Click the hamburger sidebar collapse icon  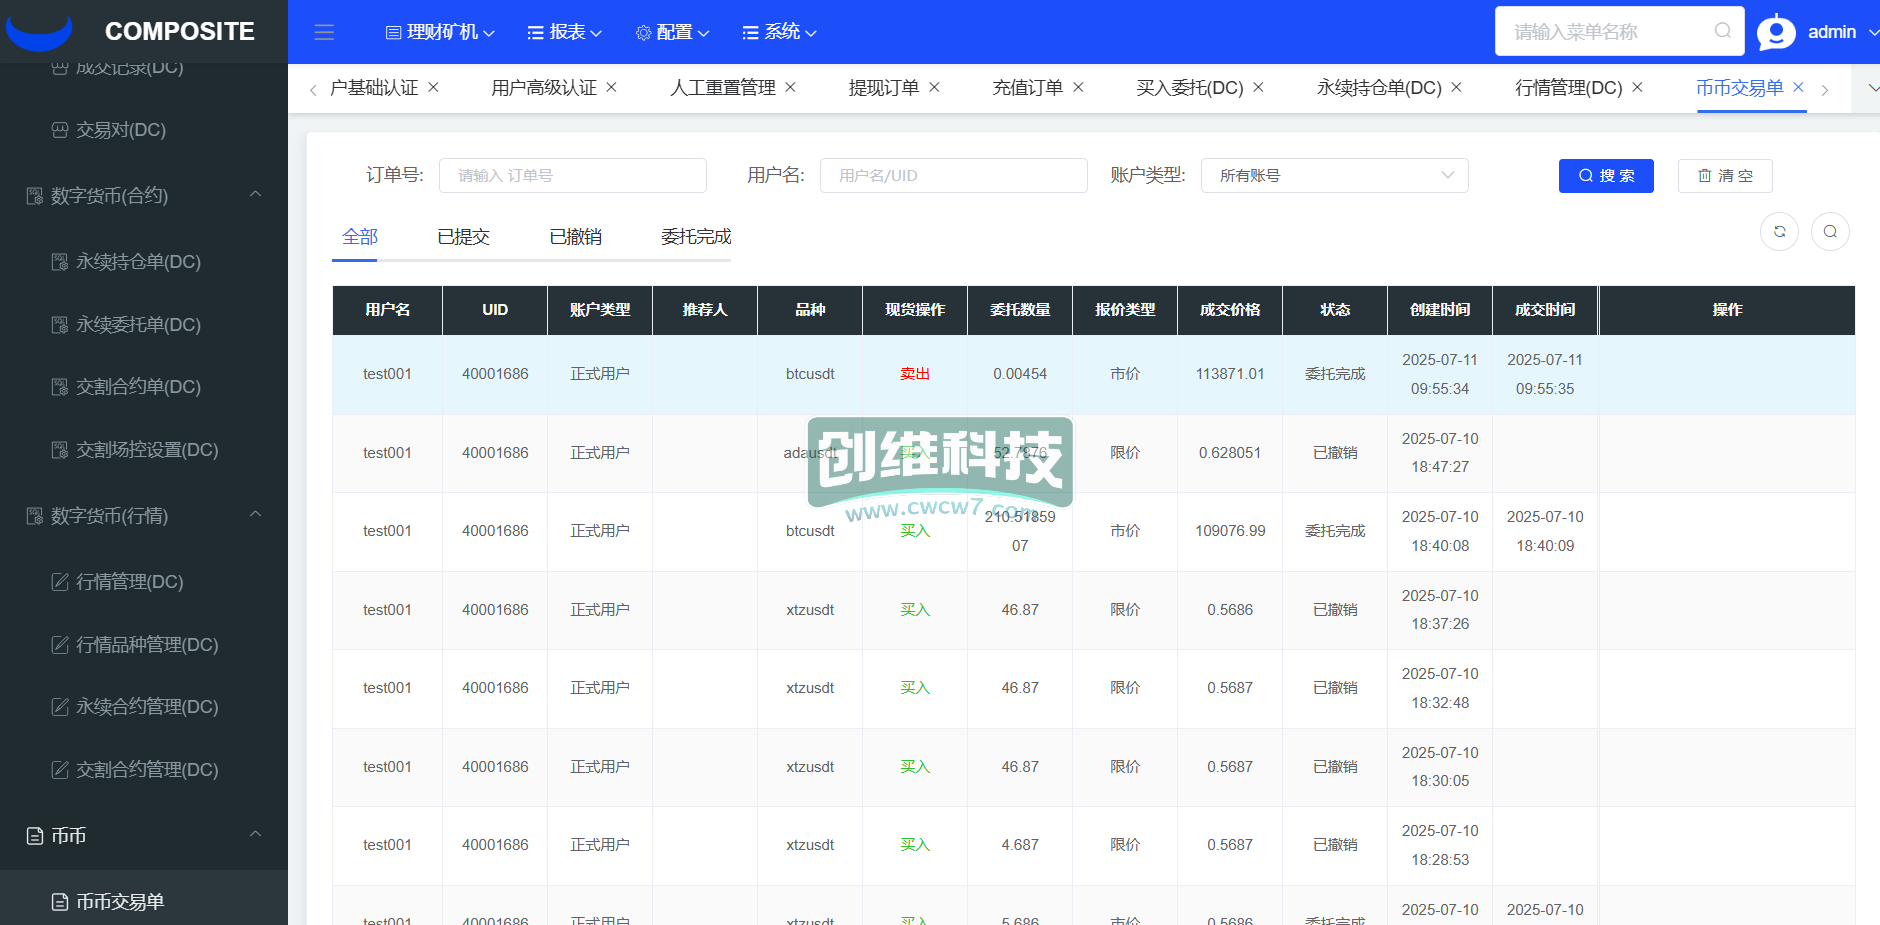coord(324,32)
